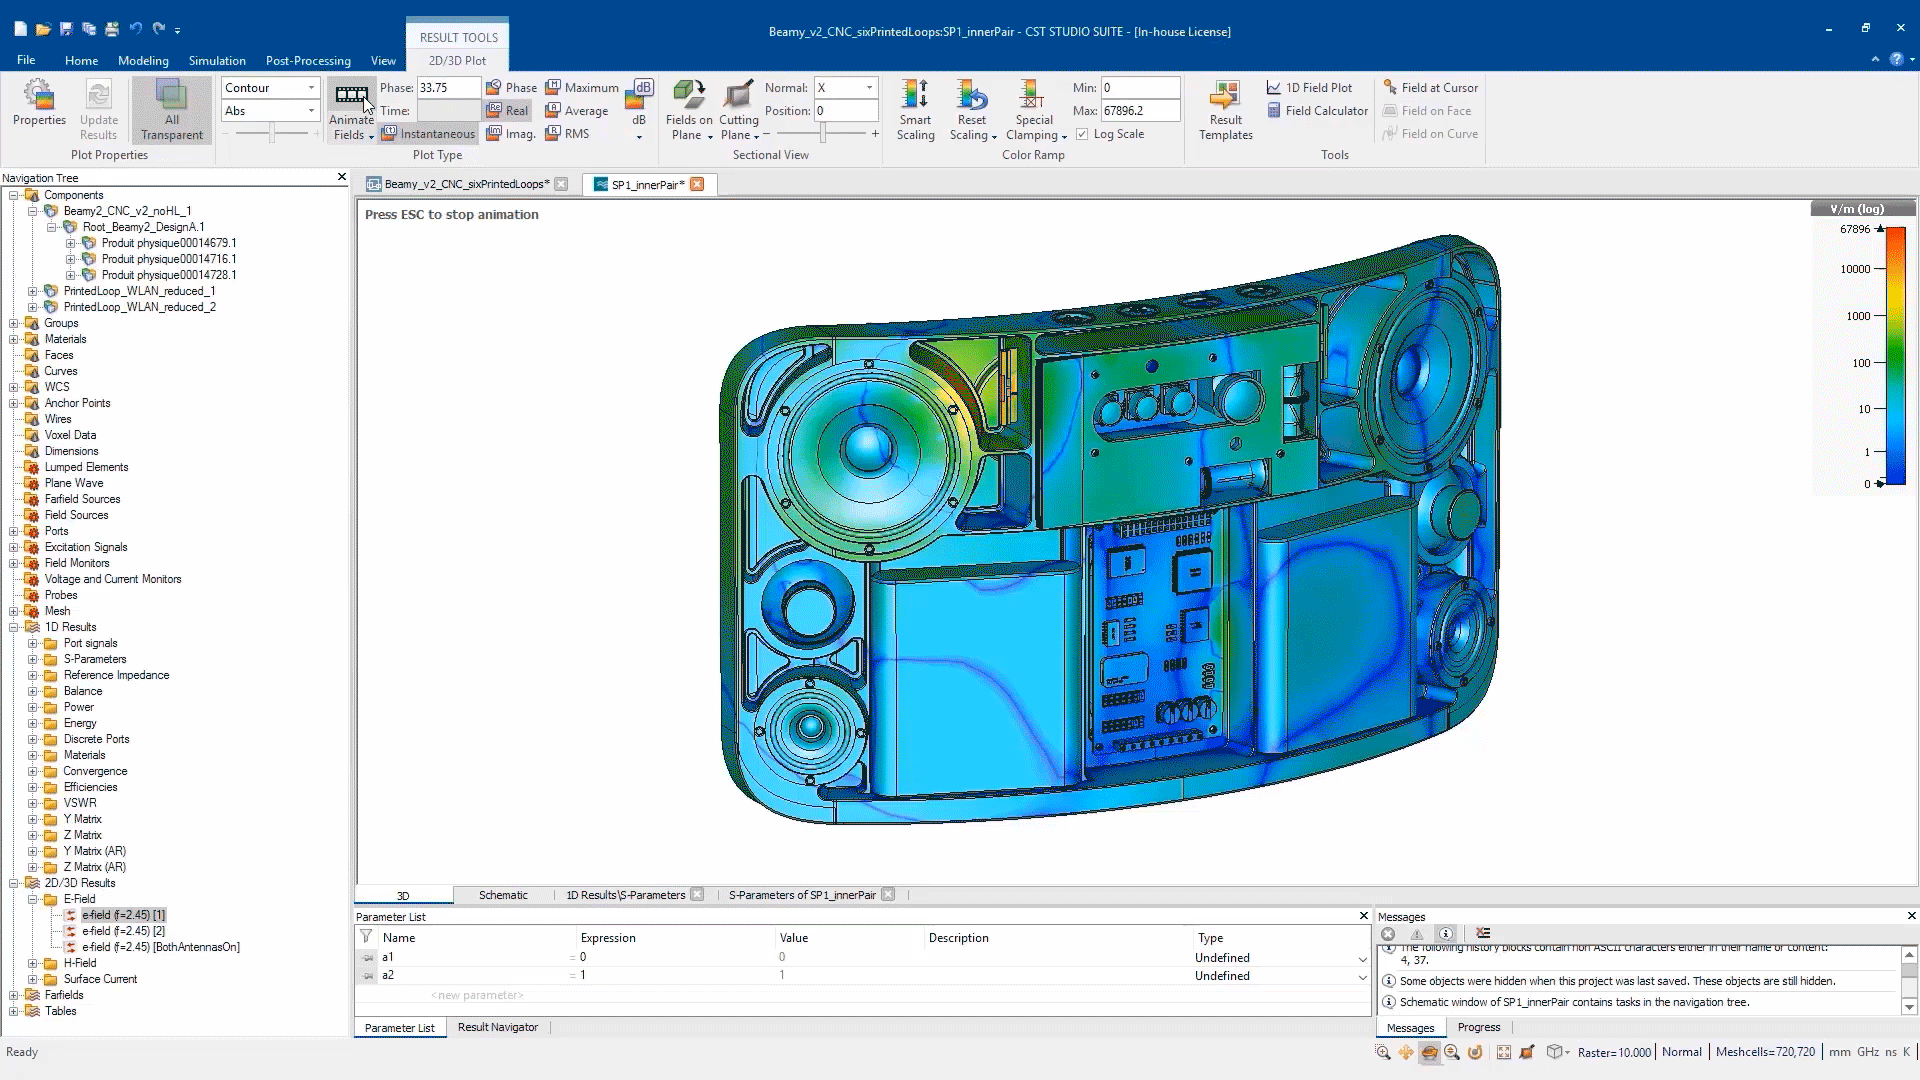Open the Normal axis dropdown
This screenshot has height=1080, width=1920.
click(869, 88)
